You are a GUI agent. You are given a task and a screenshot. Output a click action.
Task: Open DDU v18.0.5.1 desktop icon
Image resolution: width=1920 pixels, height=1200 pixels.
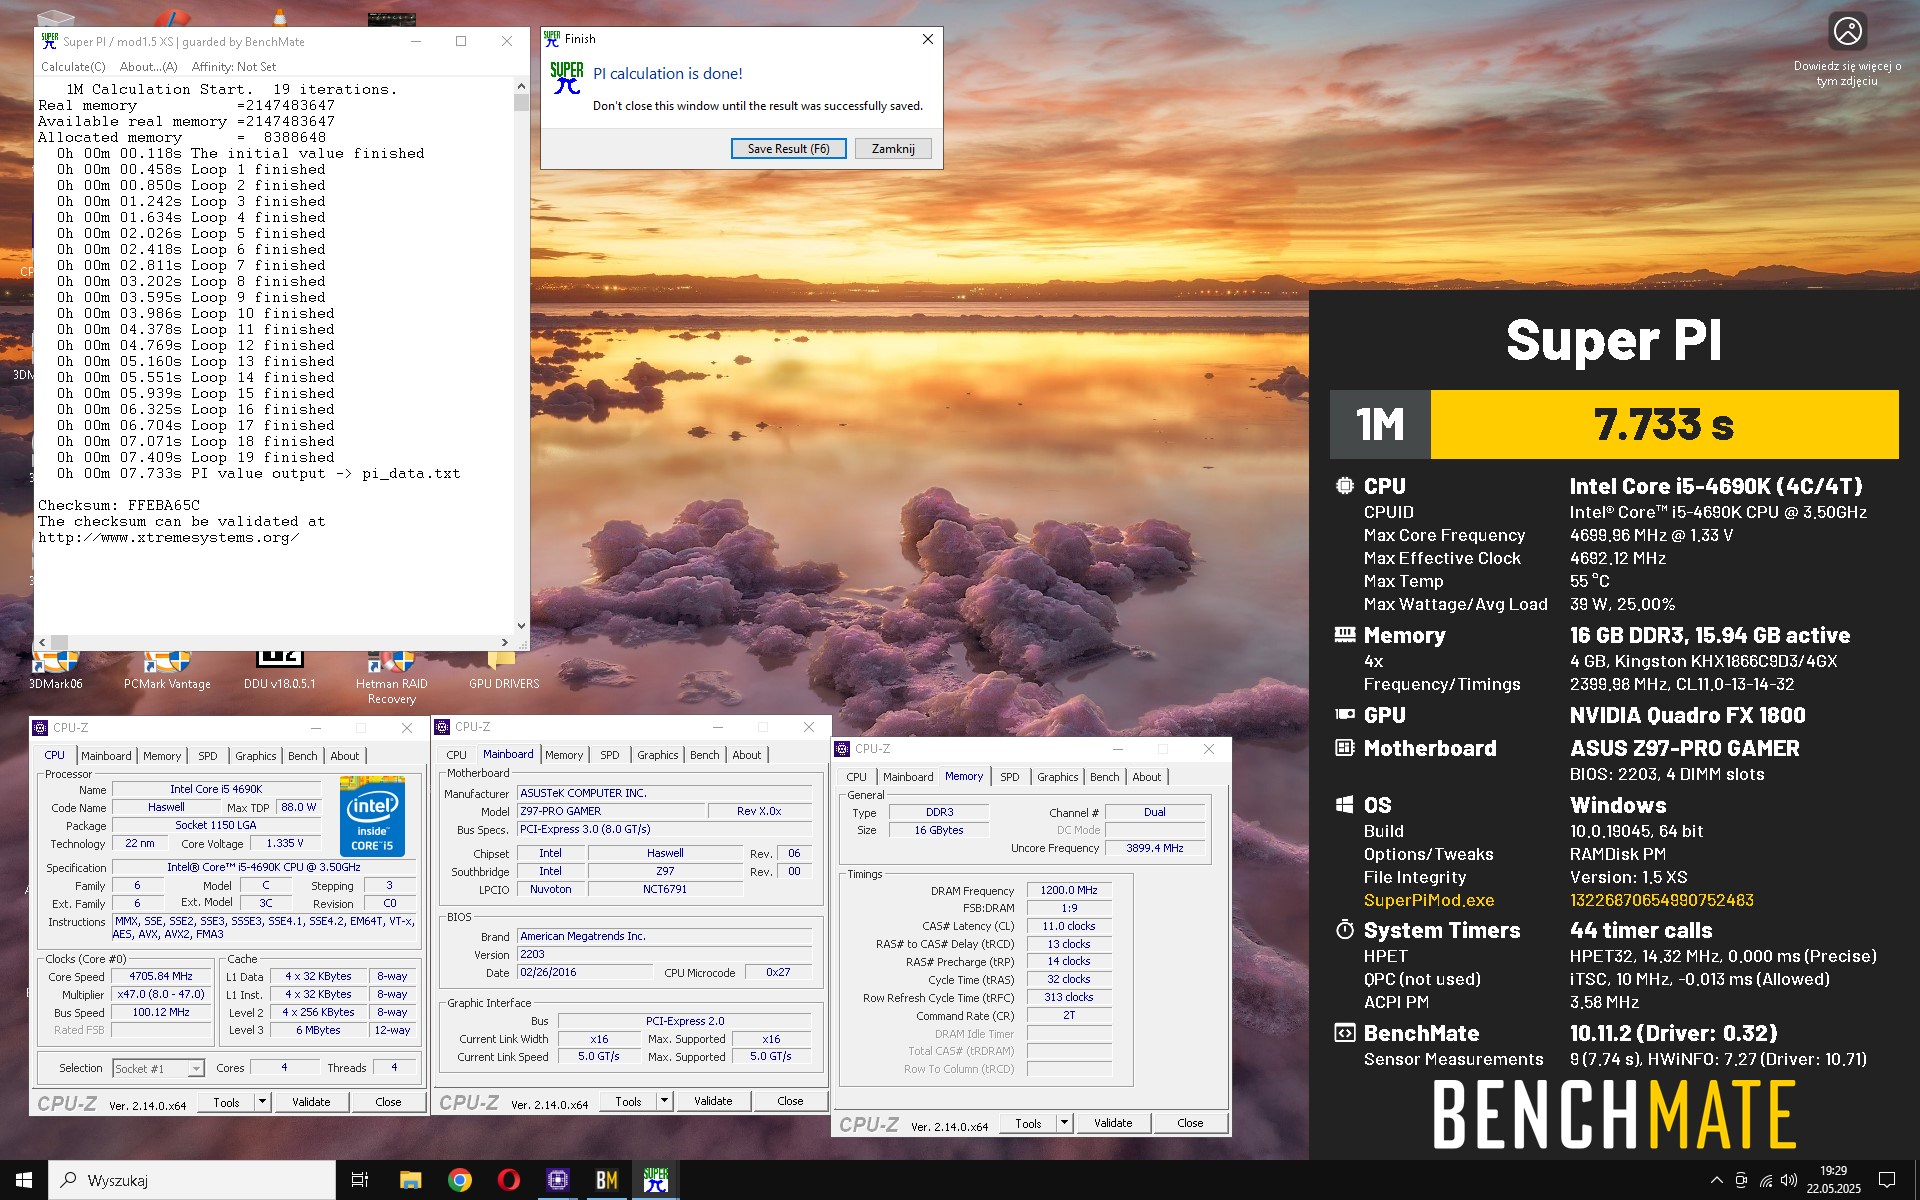coord(279,671)
